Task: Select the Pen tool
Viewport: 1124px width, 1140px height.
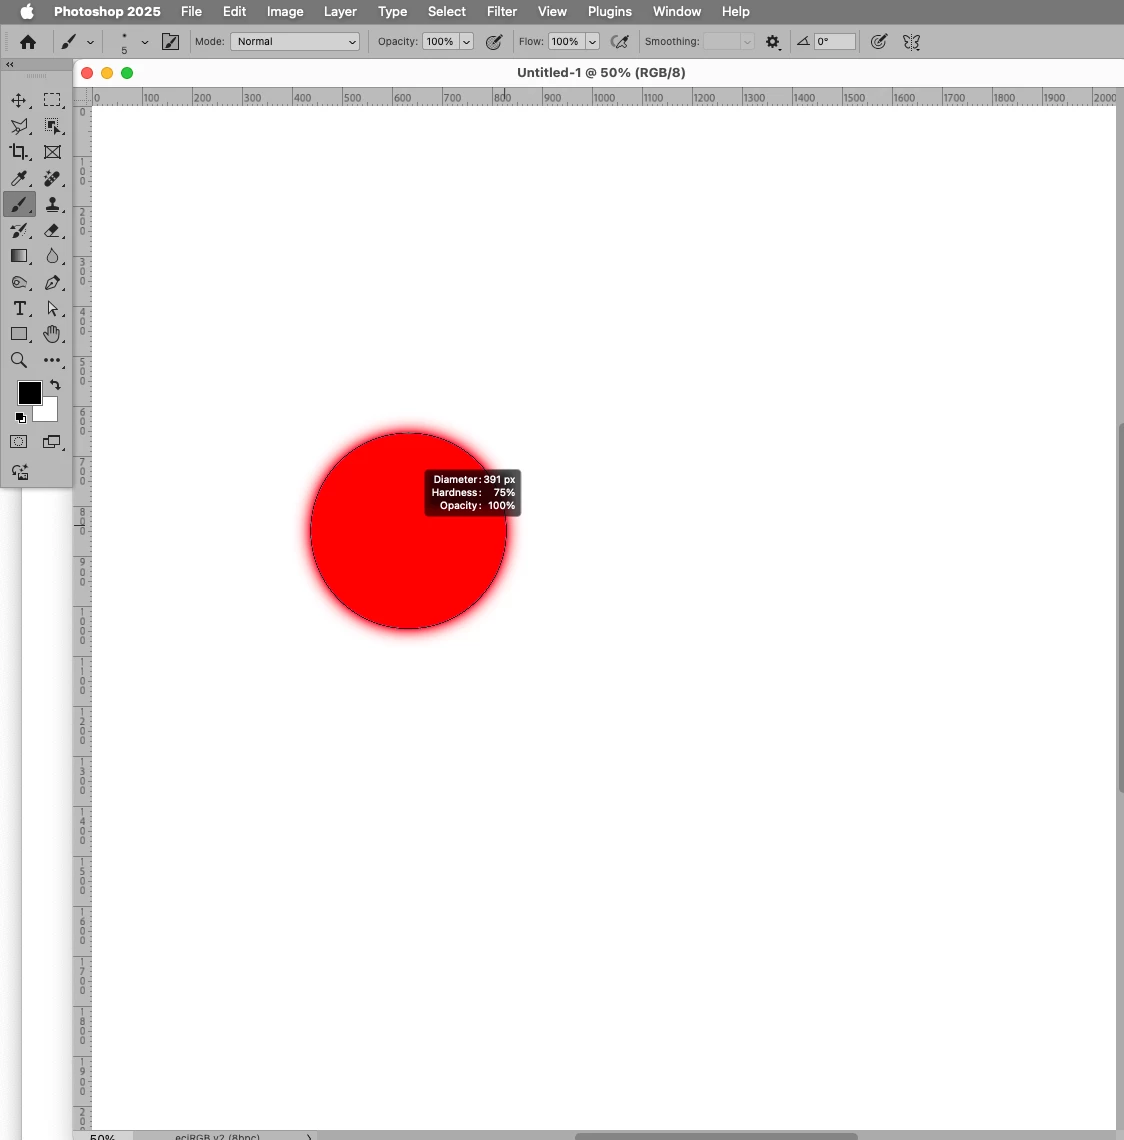Action: click(x=52, y=282)
